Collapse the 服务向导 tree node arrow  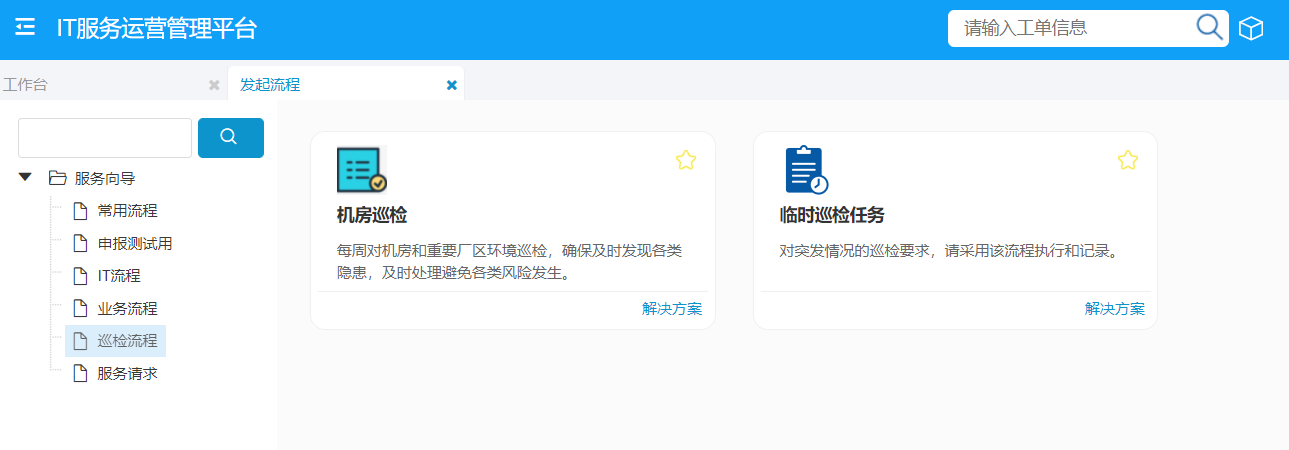(26, 178)
